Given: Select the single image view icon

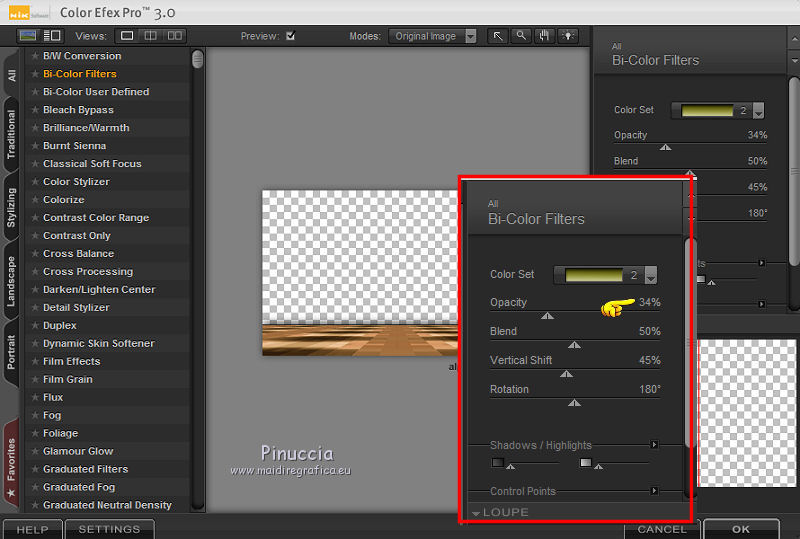Looking at the screenshot, I should [127, 36].
